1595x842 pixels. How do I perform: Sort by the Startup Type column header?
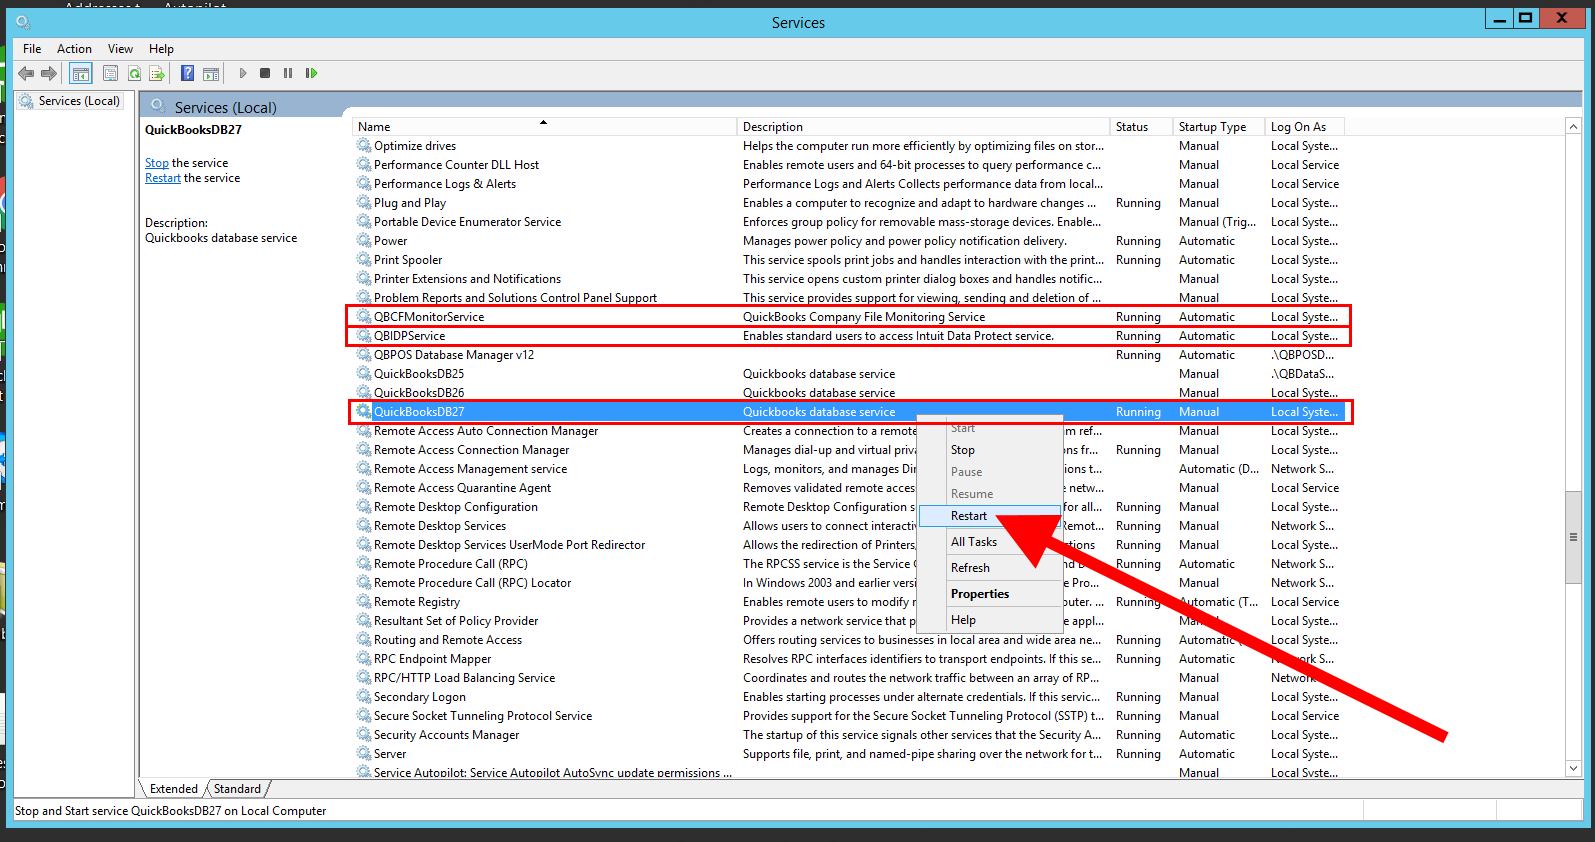tap(1218, 127)
